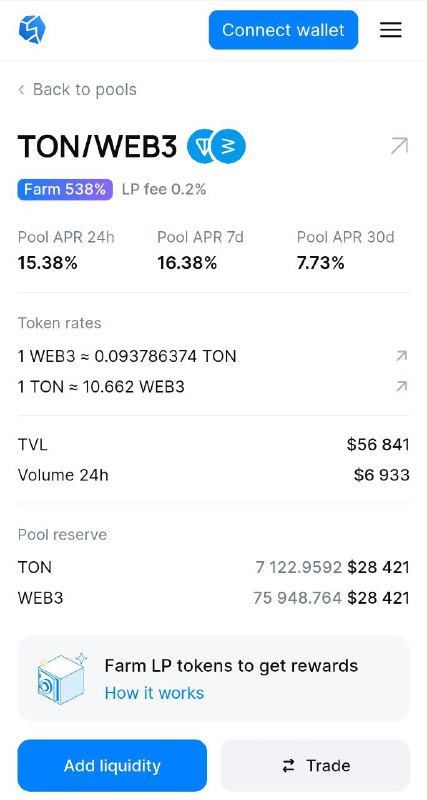Click the TON/WEB3 pool title
This screenshot has width=427, height=800.
pos(97,146)
